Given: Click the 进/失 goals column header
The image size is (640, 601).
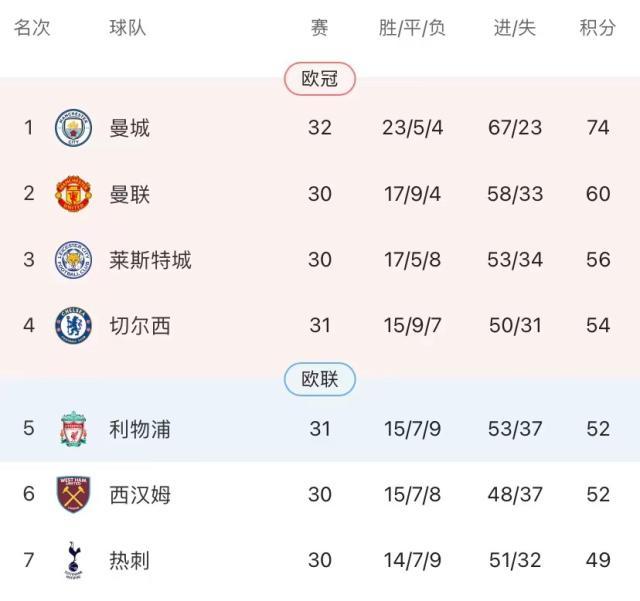Looking at the screenshot, I should [x=516, y=28].
